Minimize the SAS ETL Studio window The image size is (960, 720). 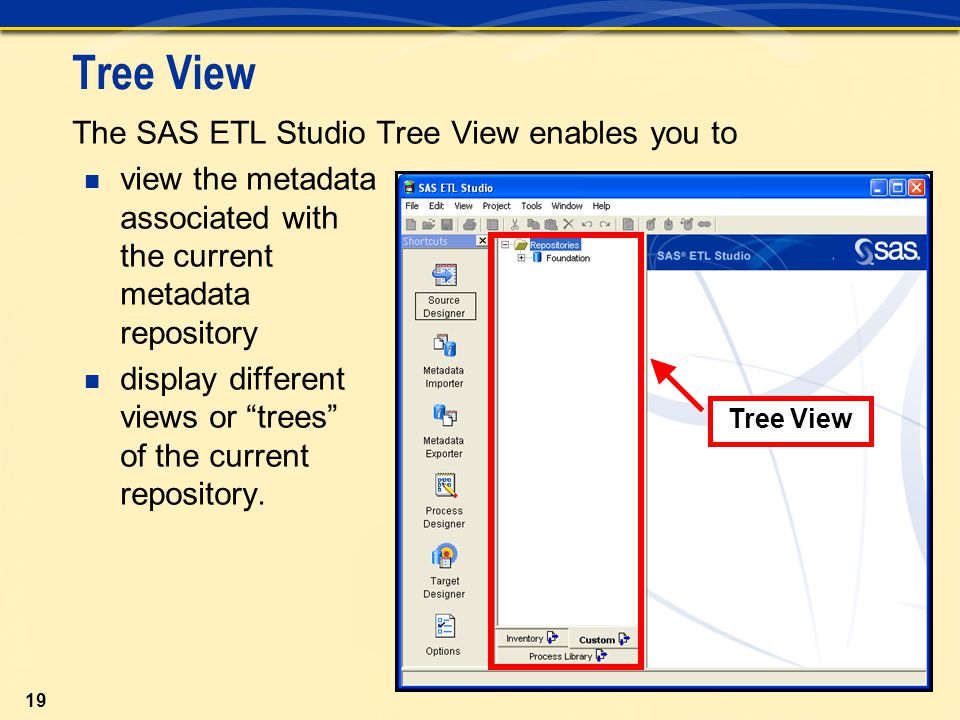(x=879, y=187)
